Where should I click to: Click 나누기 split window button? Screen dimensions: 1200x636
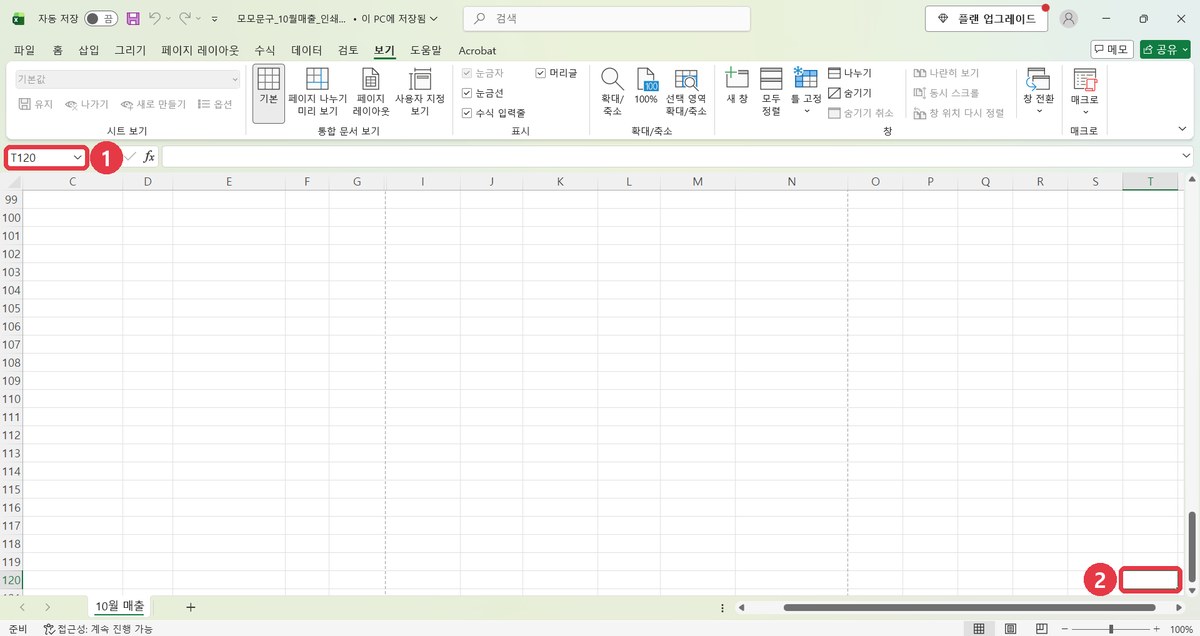[x=850, y=73]
